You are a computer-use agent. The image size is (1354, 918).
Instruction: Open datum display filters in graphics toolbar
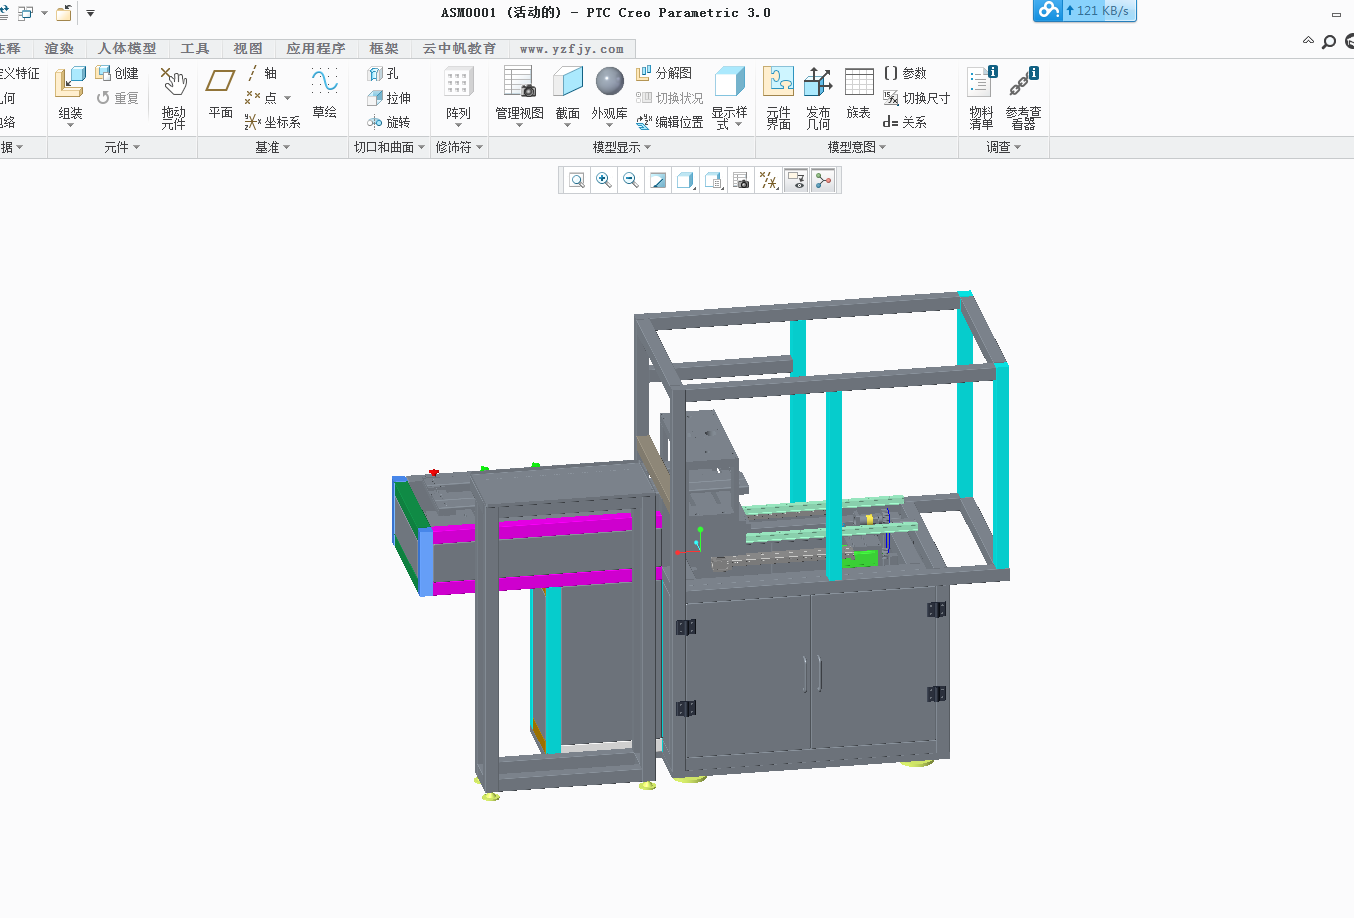tap(769, 180)
